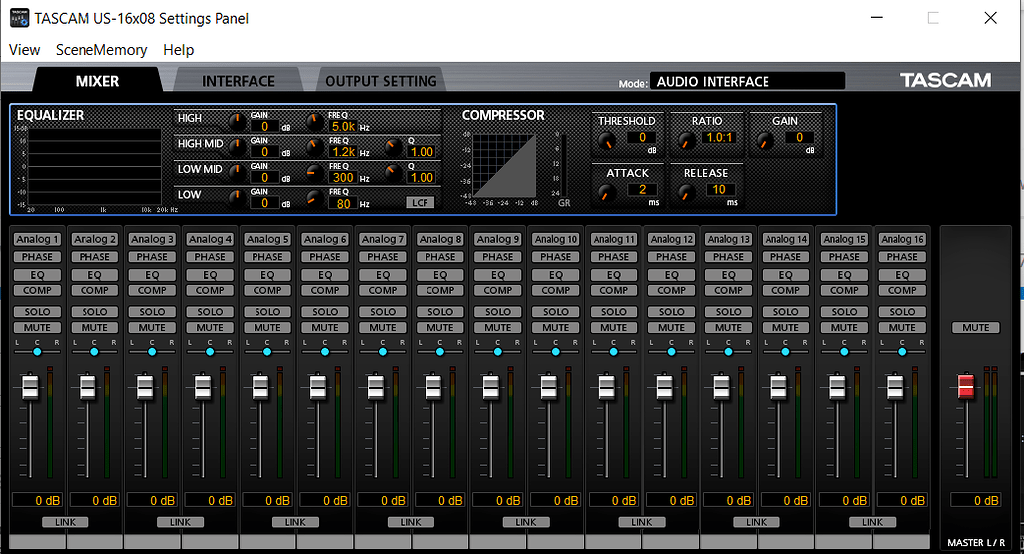Toggle PHASE on Analog 1
The width and height of the screenshot is (1024, 554).
[x=37, y=257]
